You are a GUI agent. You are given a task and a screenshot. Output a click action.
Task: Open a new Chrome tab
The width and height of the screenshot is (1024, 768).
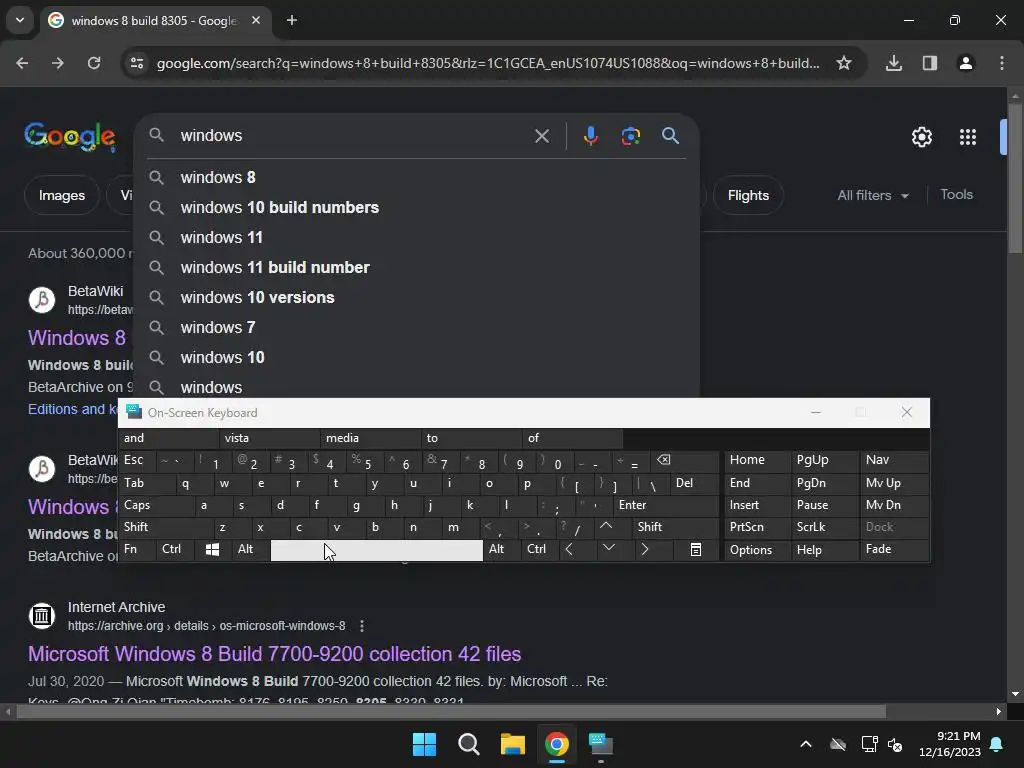click(292, 20)
